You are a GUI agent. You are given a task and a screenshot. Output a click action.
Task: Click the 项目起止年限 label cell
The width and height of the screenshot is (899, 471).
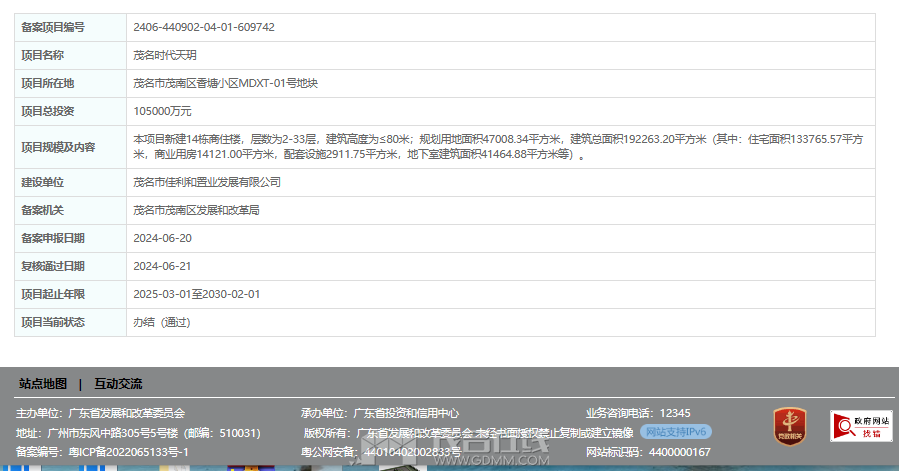(71, 294)
